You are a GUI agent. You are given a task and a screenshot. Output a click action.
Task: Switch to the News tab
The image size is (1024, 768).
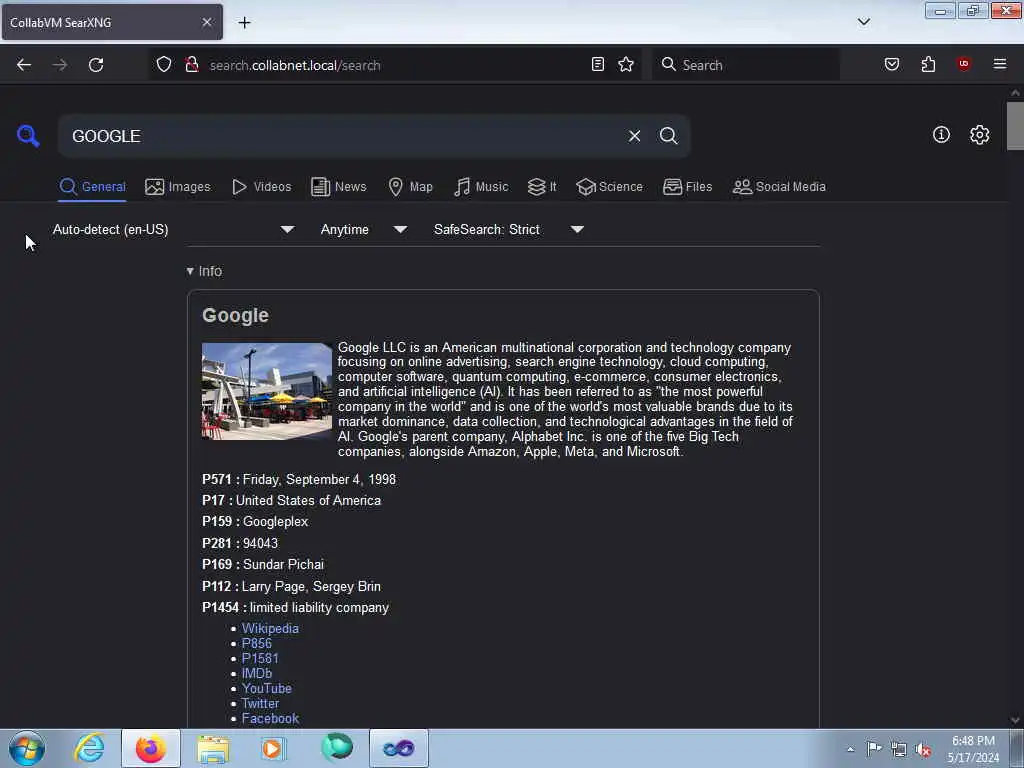coord(338,187)
